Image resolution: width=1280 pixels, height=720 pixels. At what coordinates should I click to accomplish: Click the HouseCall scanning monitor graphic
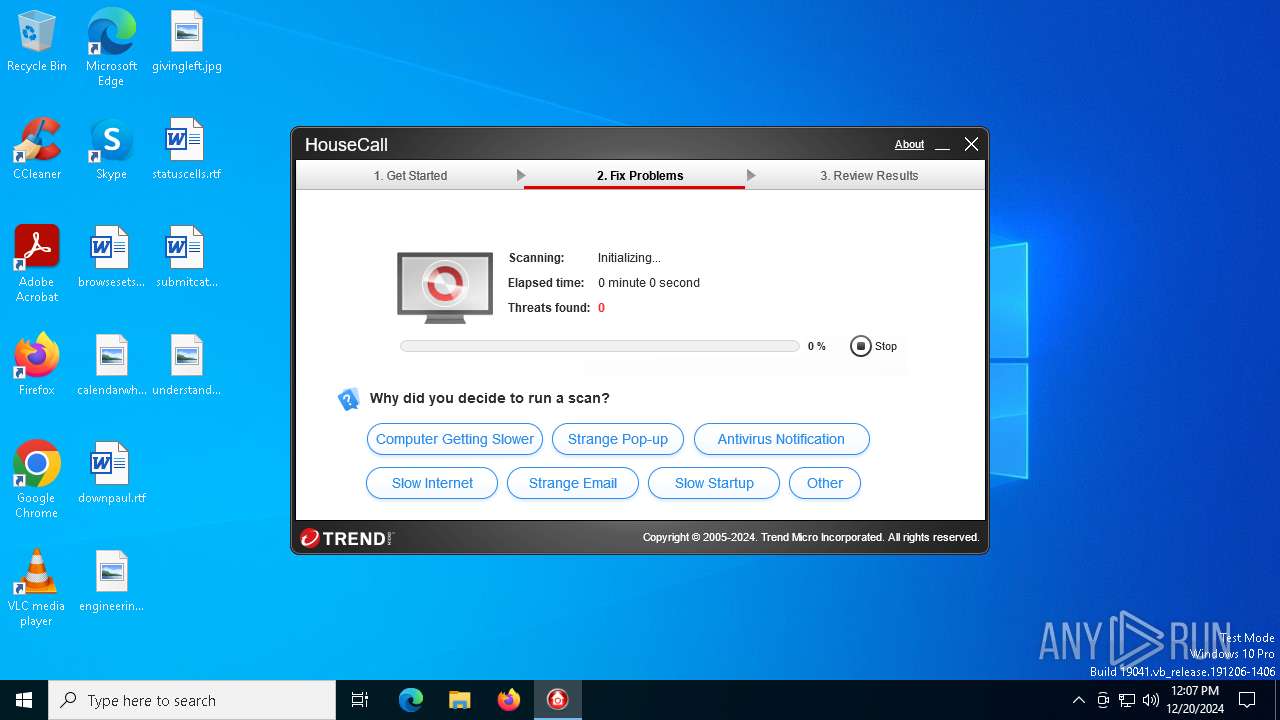point(445,288)
